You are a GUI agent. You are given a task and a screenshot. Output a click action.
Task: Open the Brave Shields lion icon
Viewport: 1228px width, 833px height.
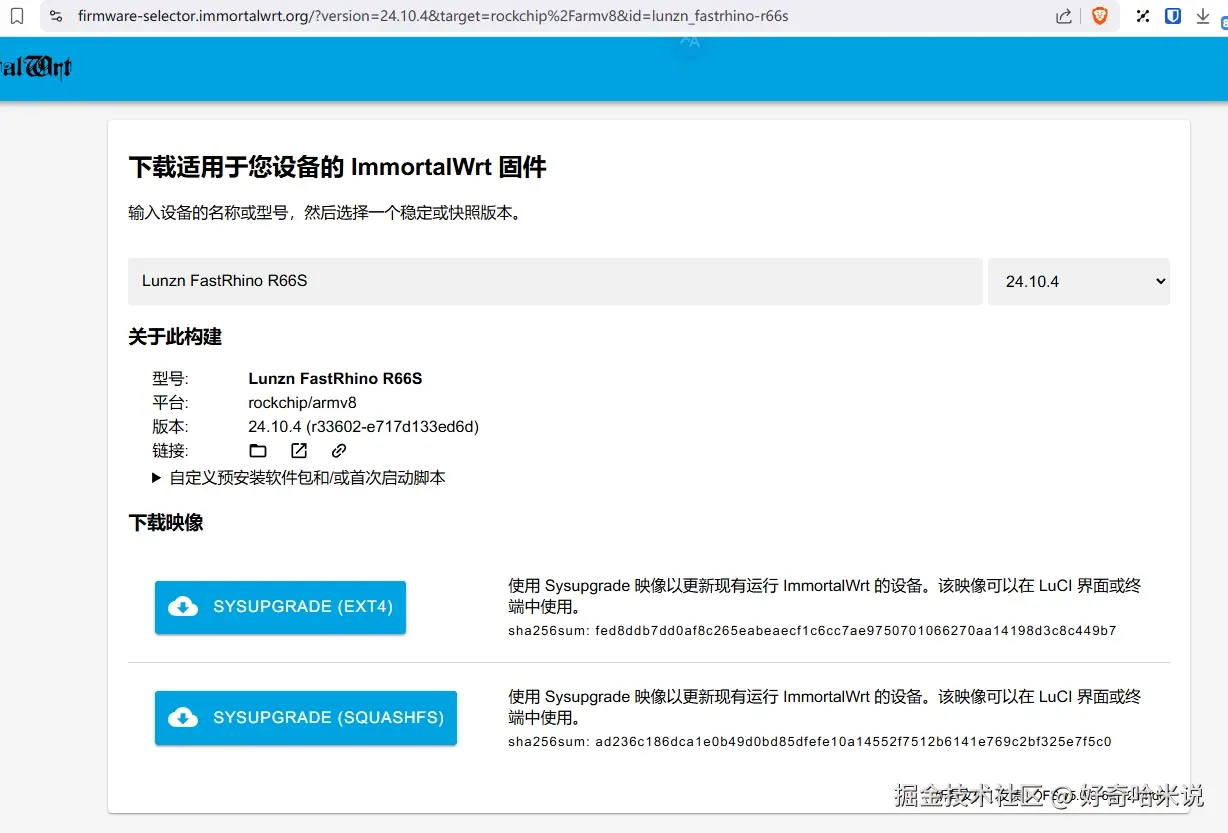1099,16
